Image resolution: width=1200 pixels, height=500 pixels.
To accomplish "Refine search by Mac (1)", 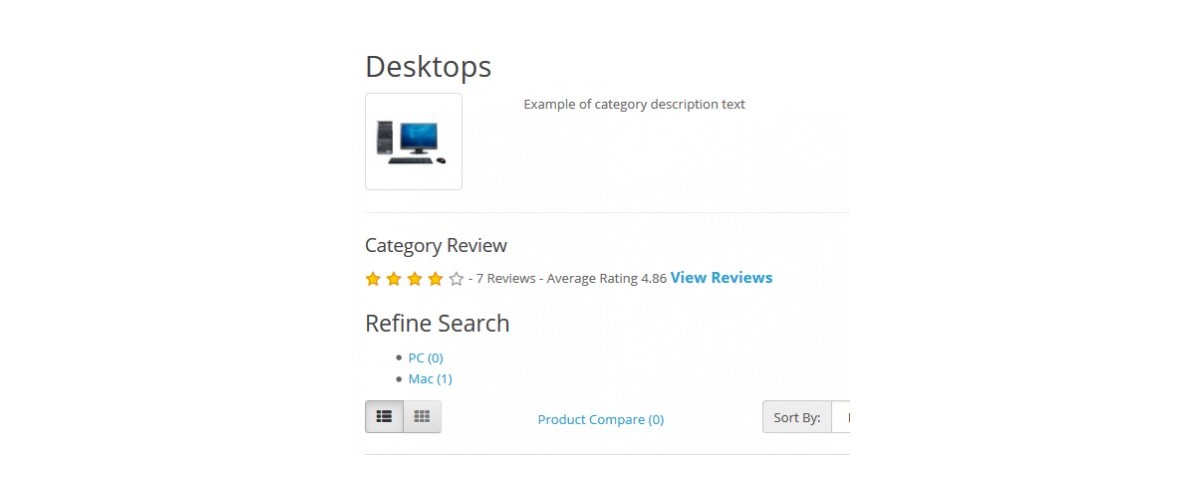I will pyautogui.click(x=430, y=379).
